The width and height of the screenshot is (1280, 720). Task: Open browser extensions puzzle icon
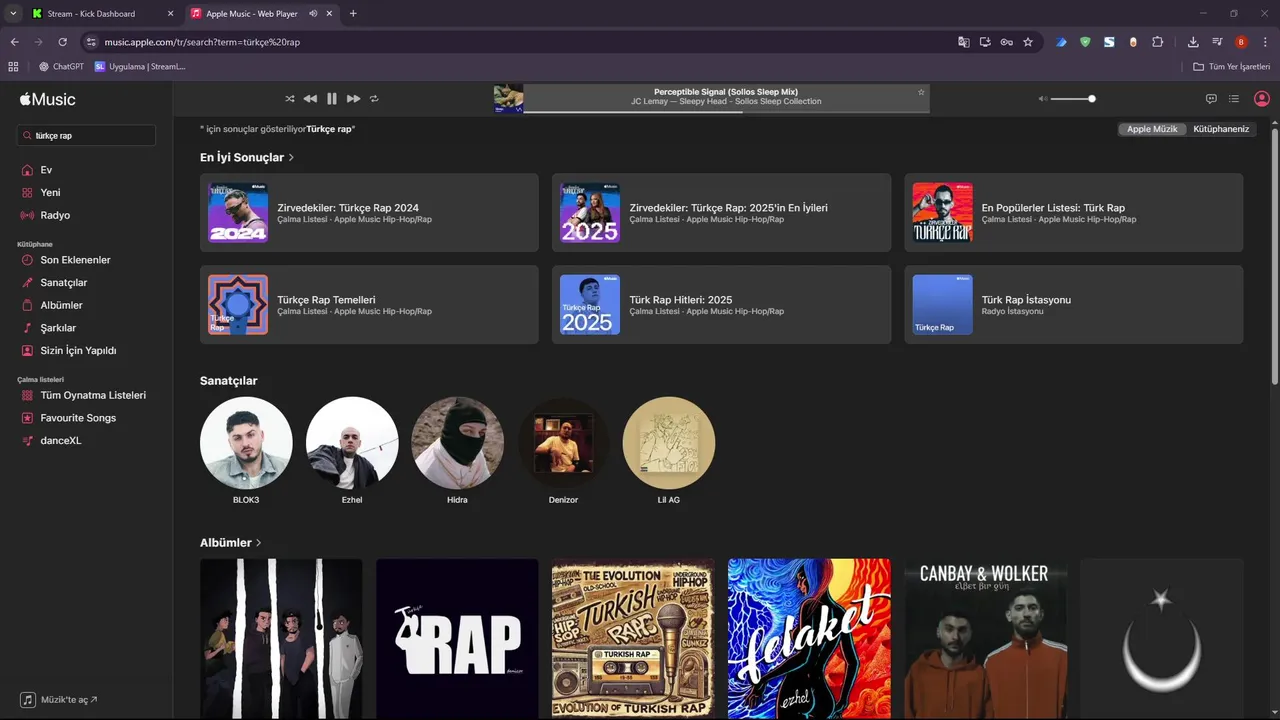click(1158, 42)
